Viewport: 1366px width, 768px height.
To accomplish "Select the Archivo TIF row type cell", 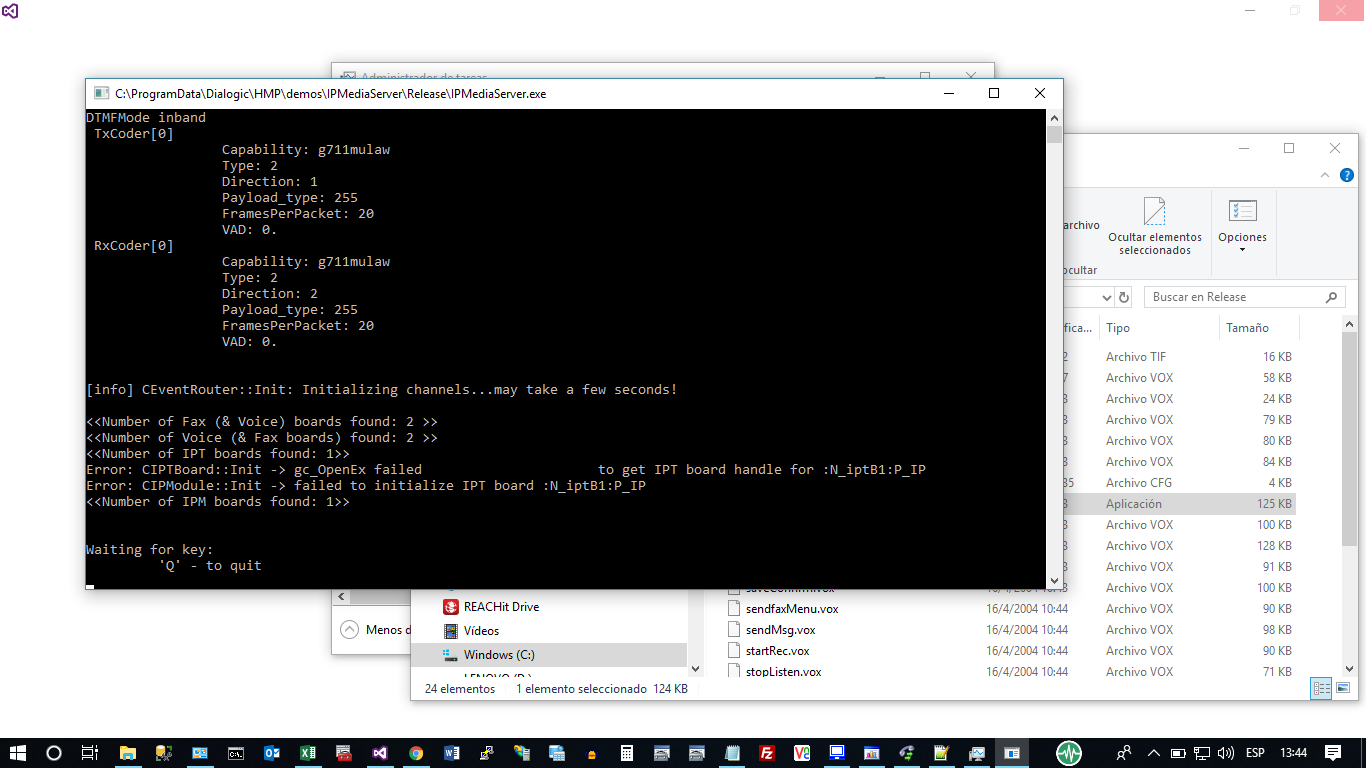I will 1135,357.
